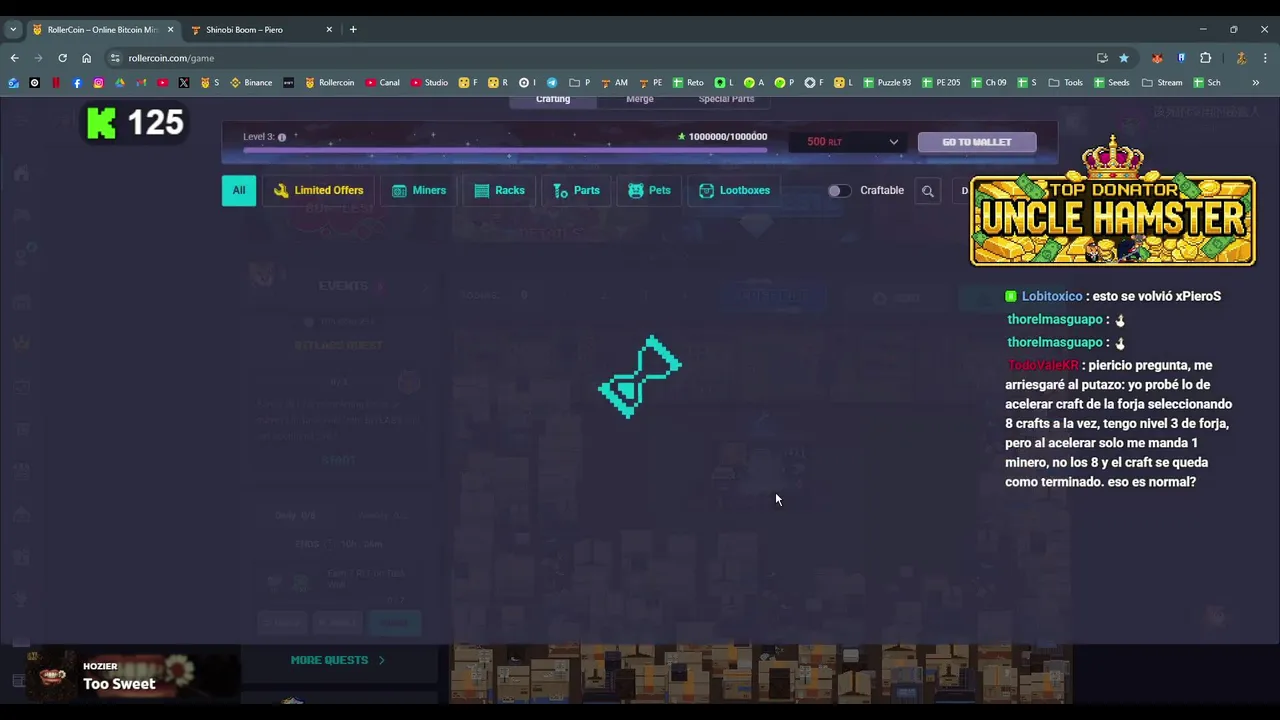Image resolution: width=1280 pixels, height=720 pixels.
Task: Show the Miners category
Action: tap(419, 190)
